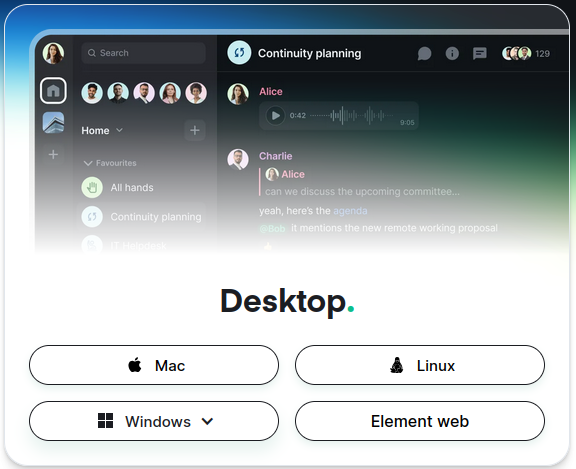The height and width of the screenshot is (469, 576).
Task: Click the Linux download button
Action: pyautogui.click(x=420, y=365)
